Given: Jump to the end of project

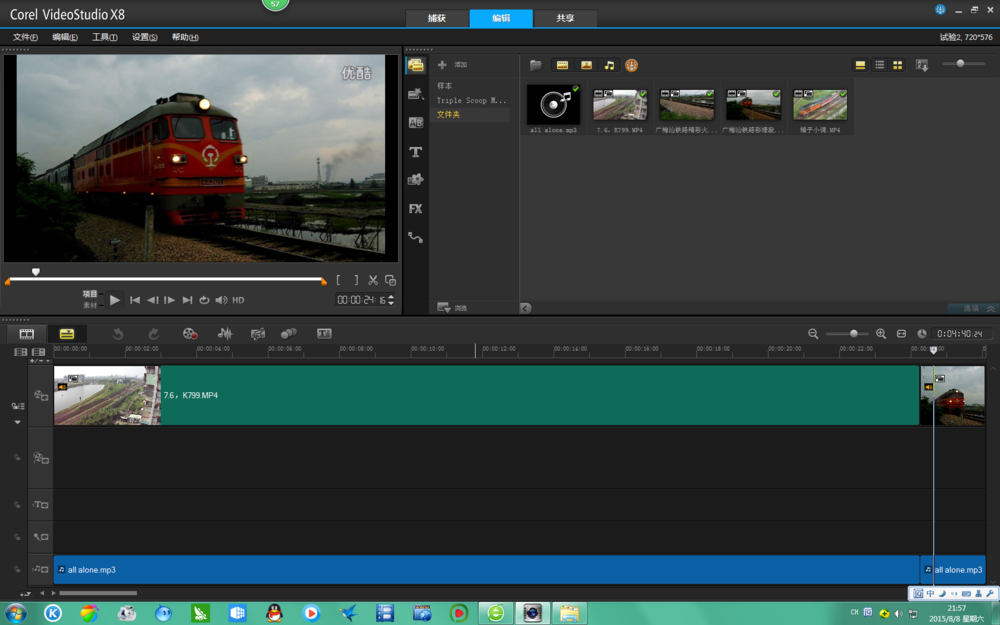Looking at the screenshot, I should [x=188, y=300].
